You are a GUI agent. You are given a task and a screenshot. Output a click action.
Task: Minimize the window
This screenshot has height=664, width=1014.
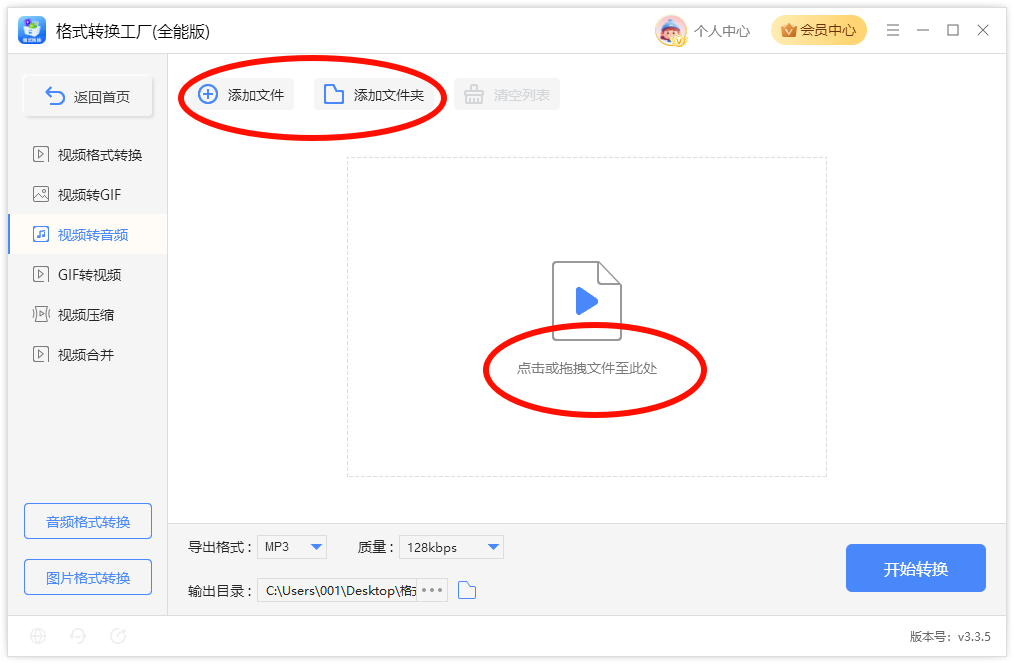(923, 30)
